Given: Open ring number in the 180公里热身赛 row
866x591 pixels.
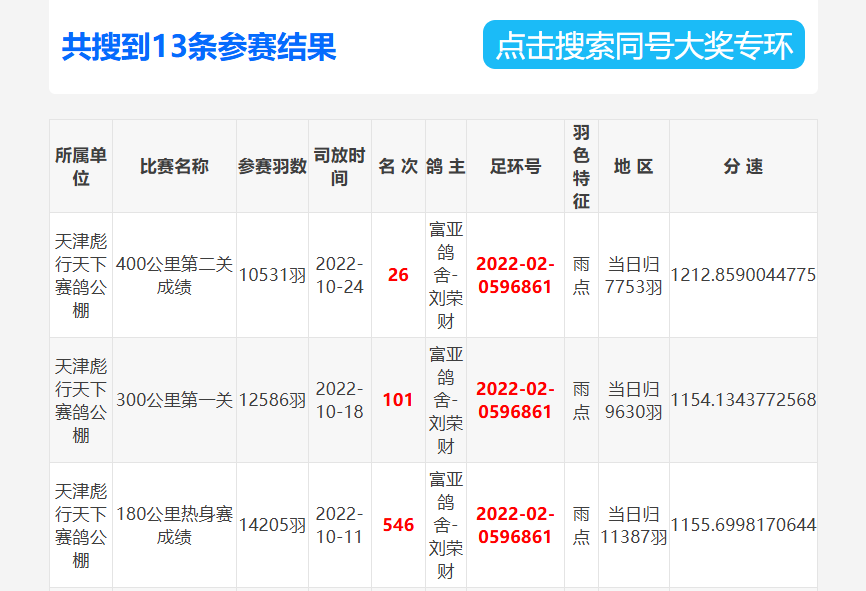Looking at the screenshot, I should [515, 525].
